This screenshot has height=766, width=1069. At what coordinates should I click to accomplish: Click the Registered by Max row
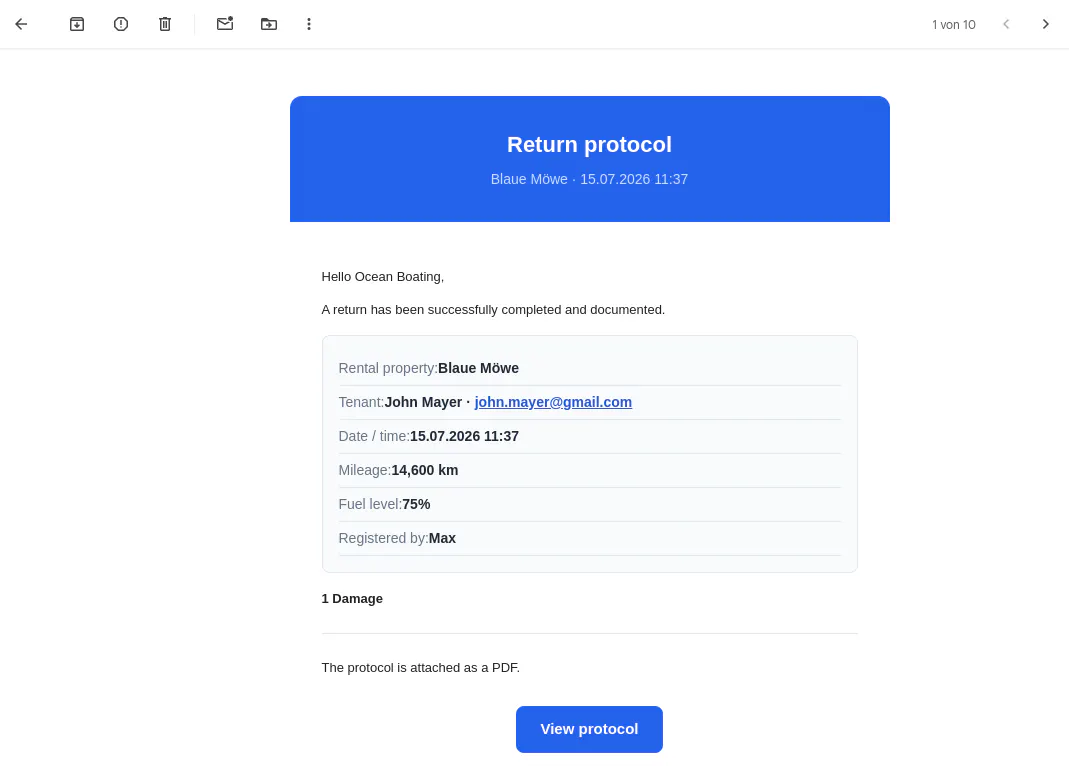tap(589, 538)
